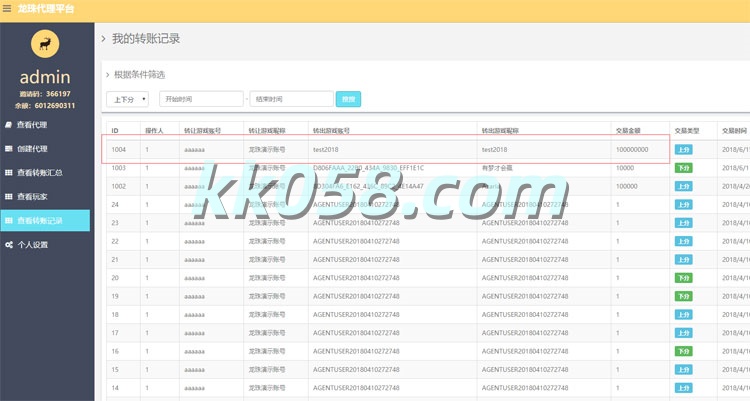Click the admin deer avatar
Image resolution: width=750 pixels, height=401 pixels.
[45, 45]
